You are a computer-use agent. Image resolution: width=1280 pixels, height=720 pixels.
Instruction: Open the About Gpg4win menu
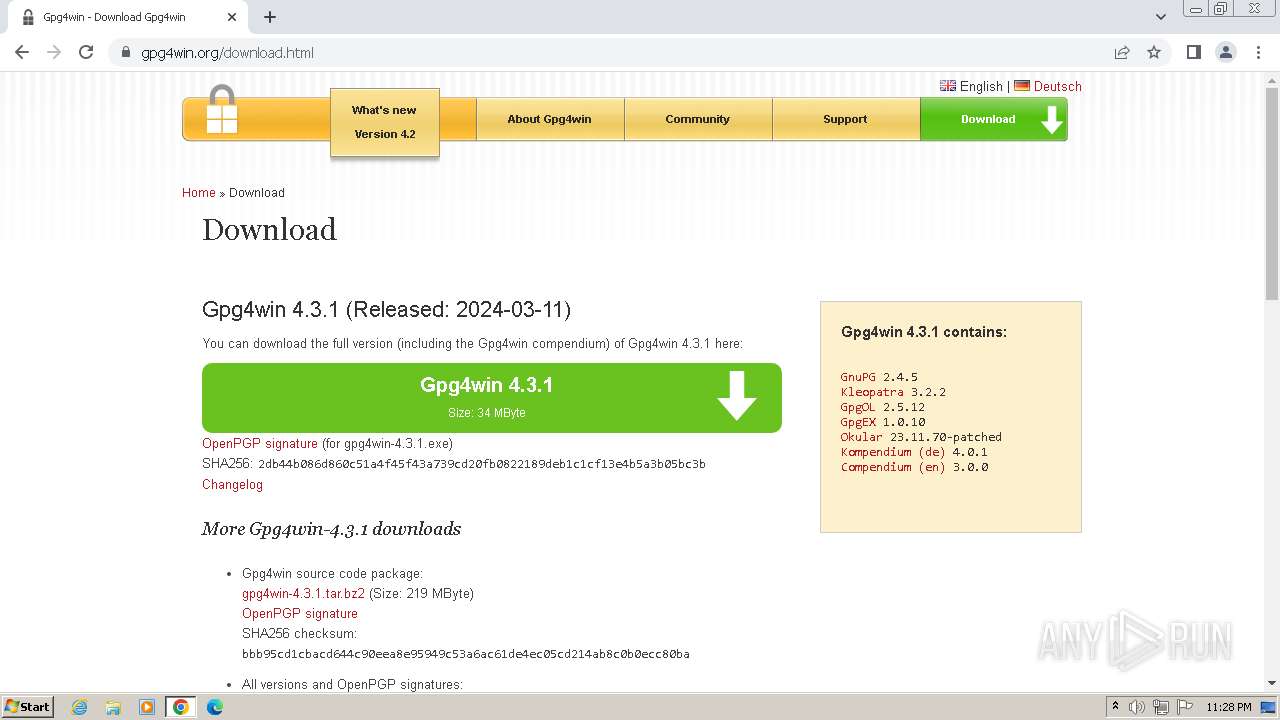coord(549,119)
